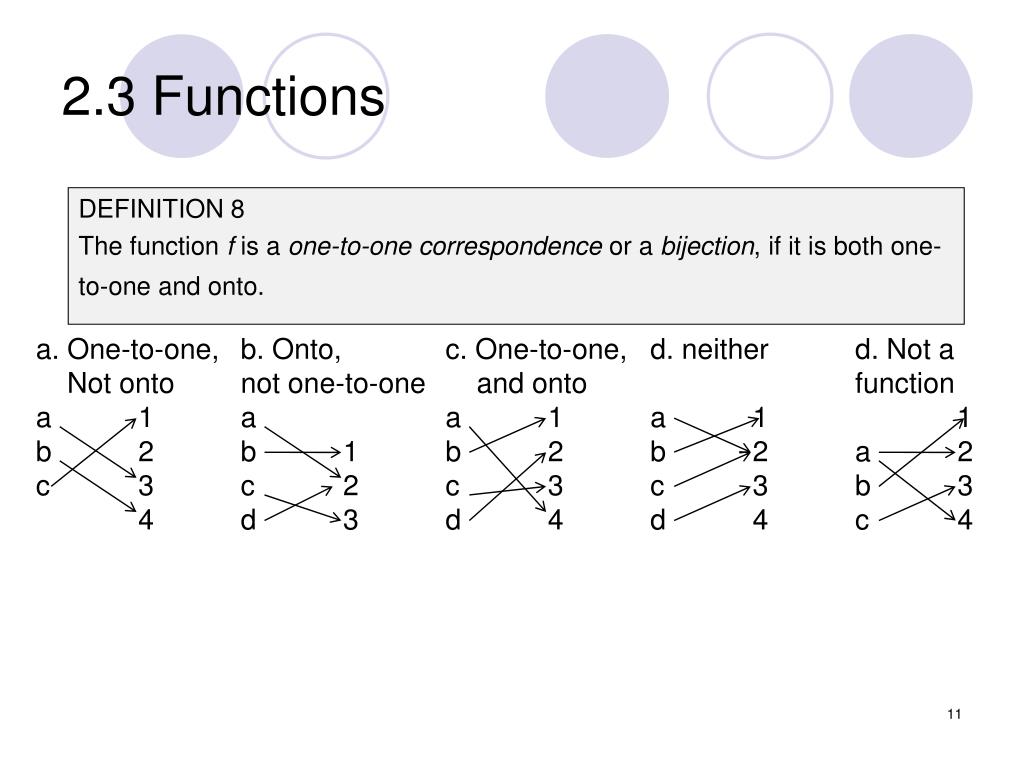
Task: Select the 'b. Onto, not one-to-one' label
Action: click(x=333, y=366)
